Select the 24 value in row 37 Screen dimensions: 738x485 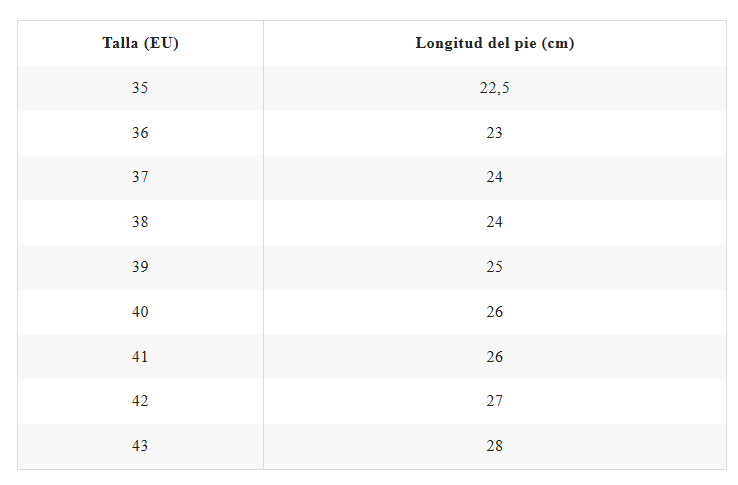point(495,177)
